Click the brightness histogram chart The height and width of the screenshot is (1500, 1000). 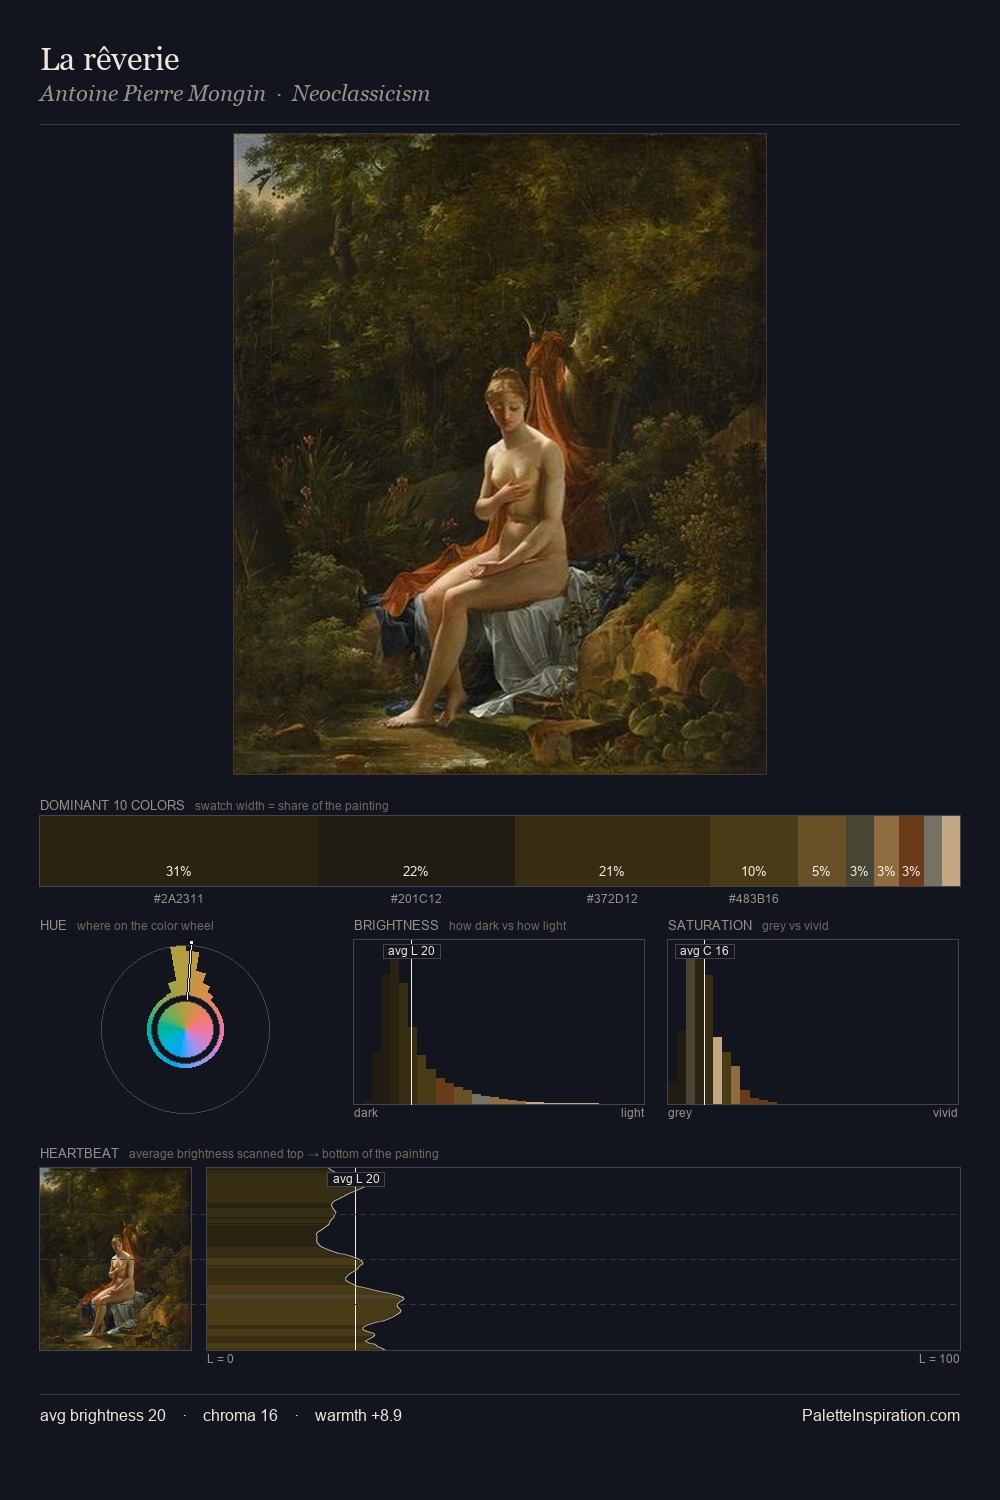pos(499,1022)
